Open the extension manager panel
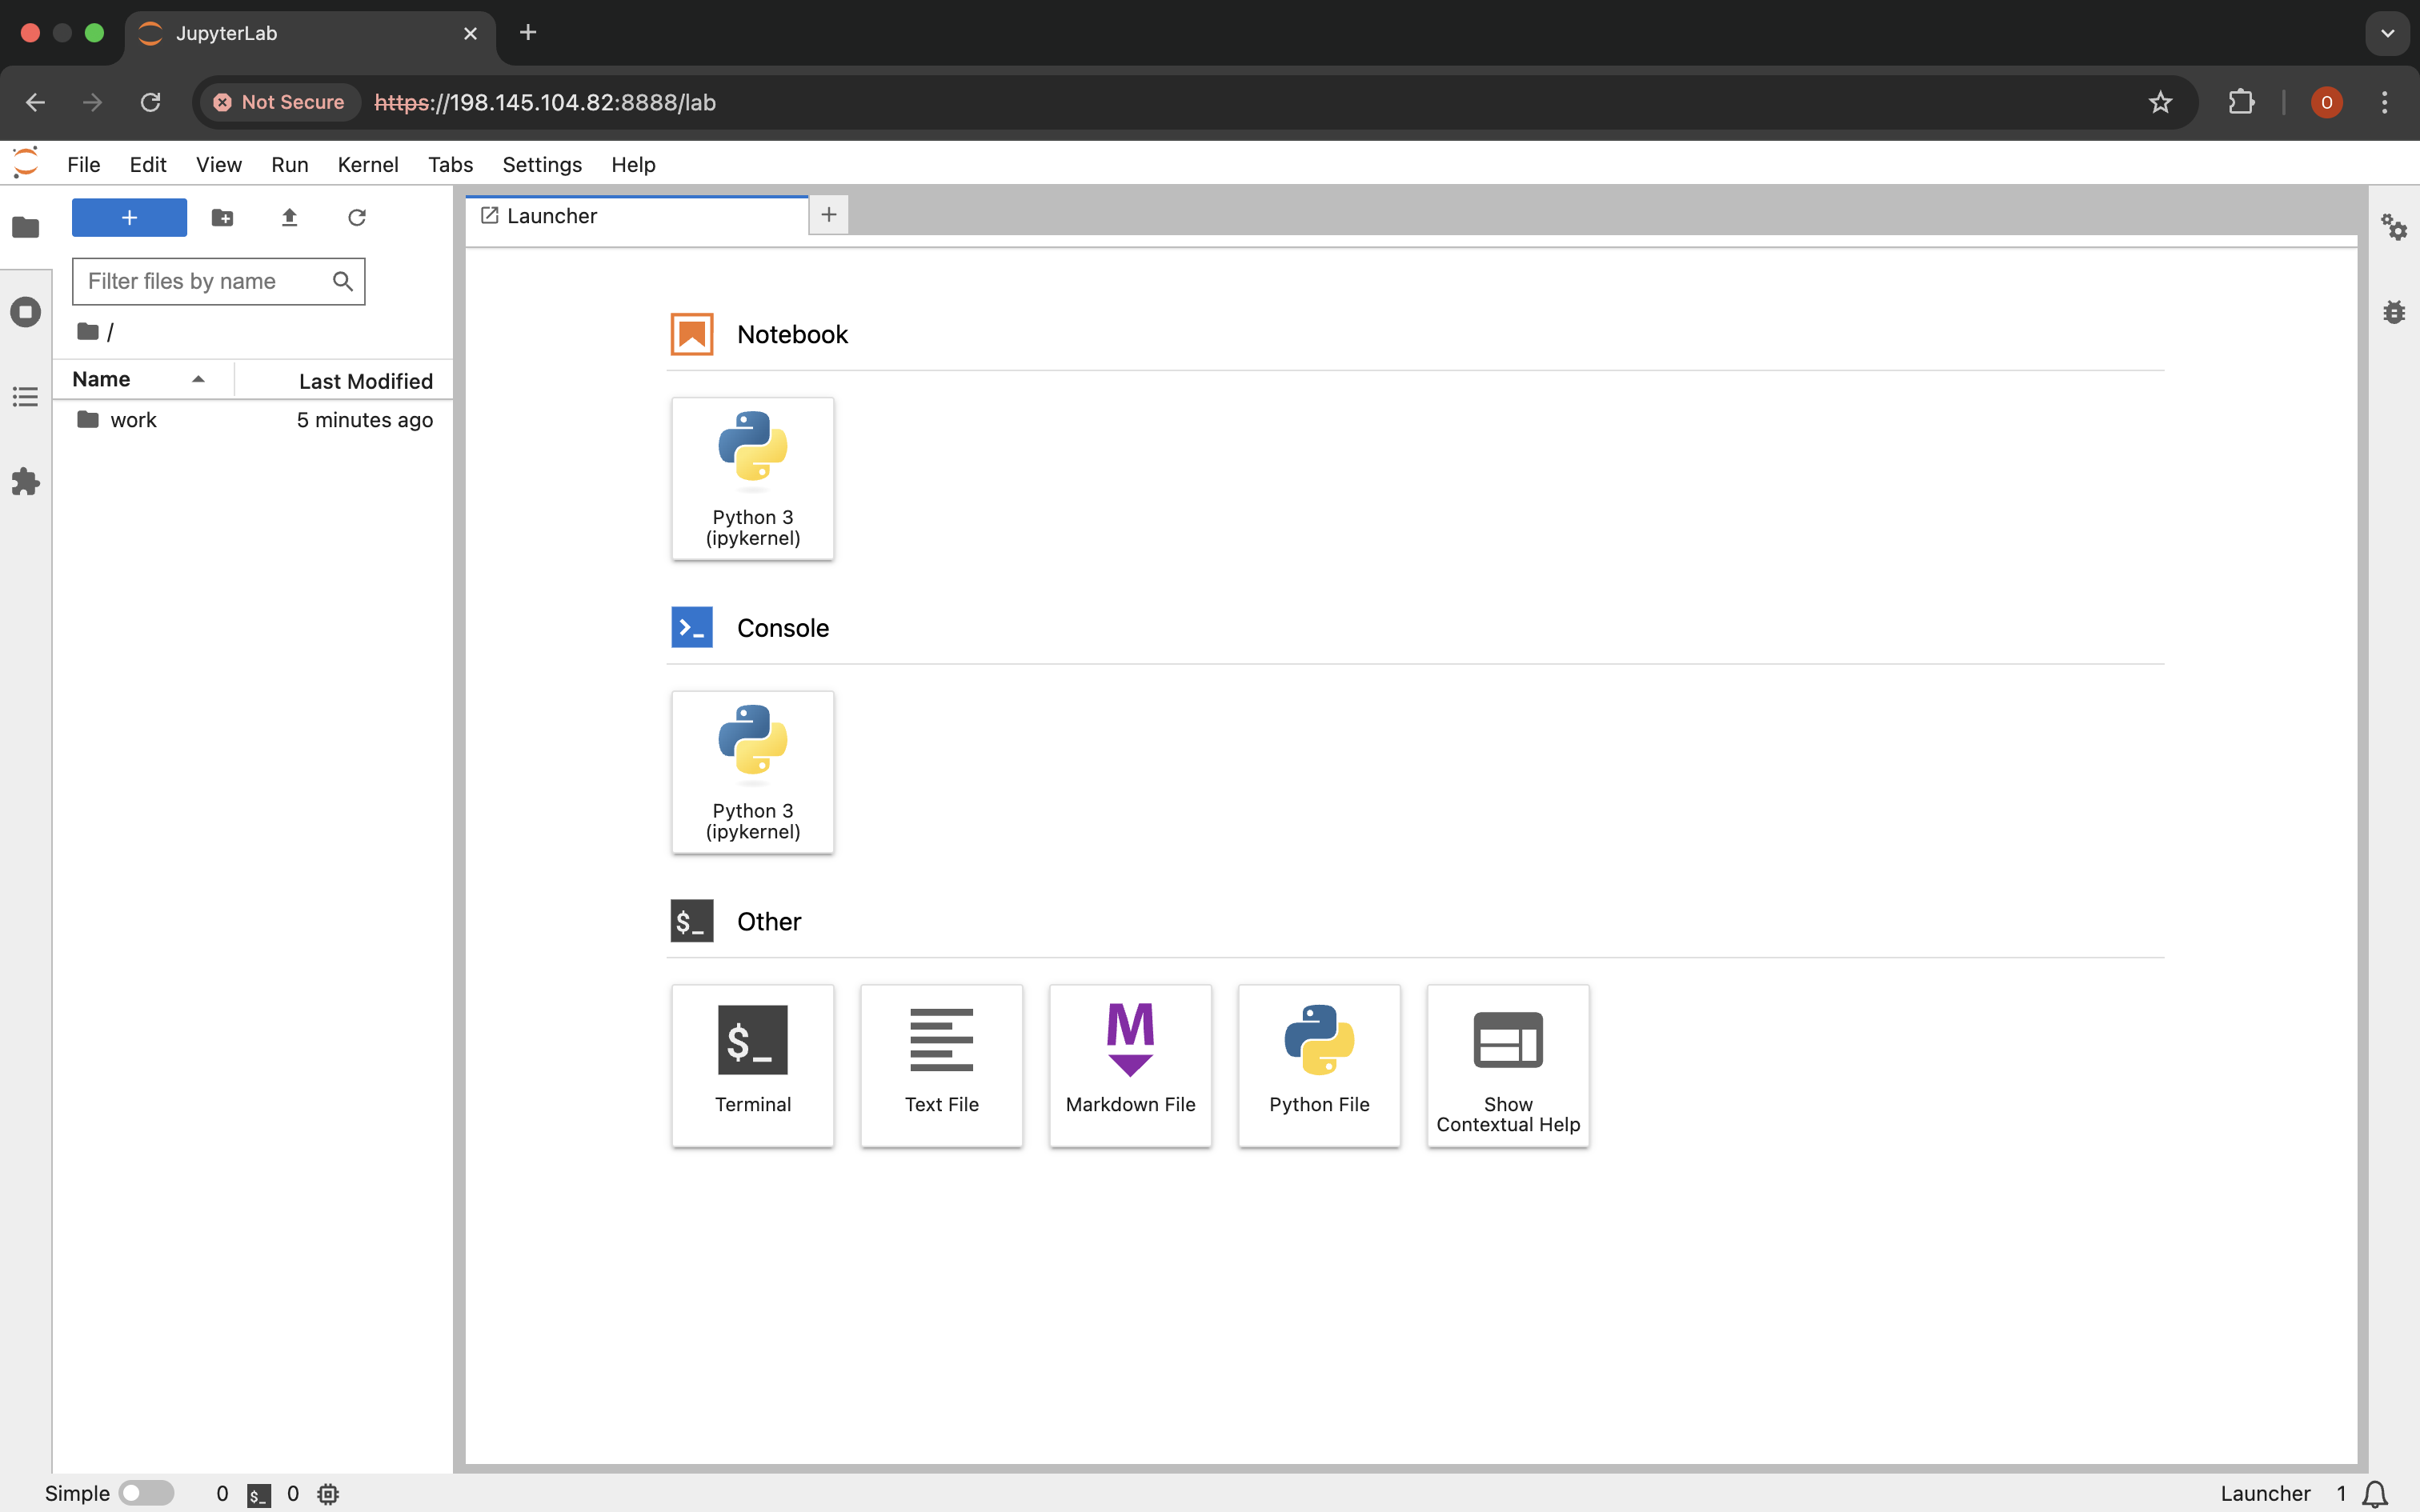 point(25,482)
